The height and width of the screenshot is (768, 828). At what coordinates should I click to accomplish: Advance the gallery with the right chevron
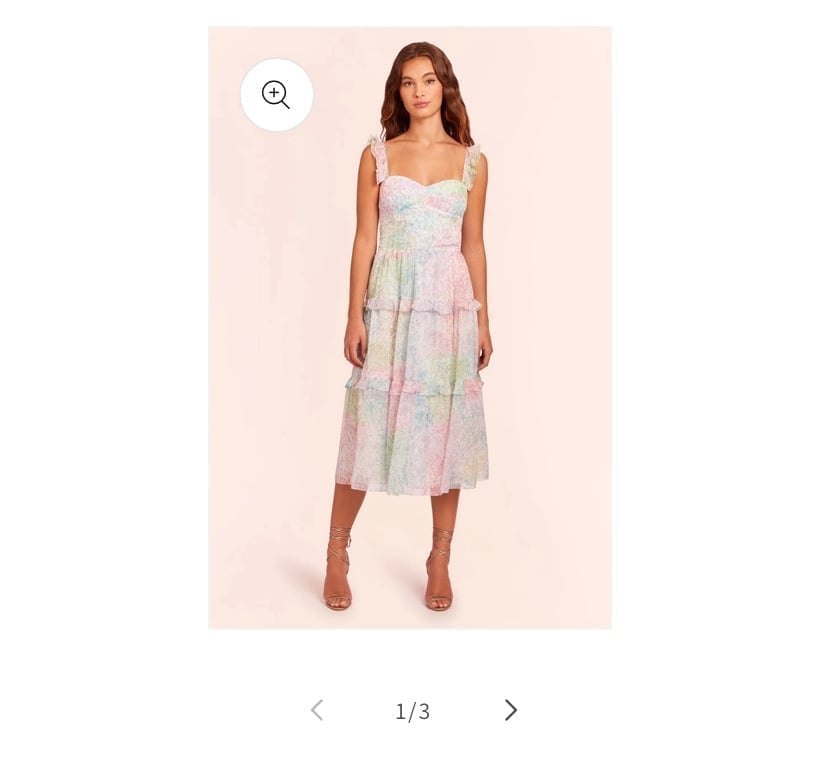[x=511, y=710]
